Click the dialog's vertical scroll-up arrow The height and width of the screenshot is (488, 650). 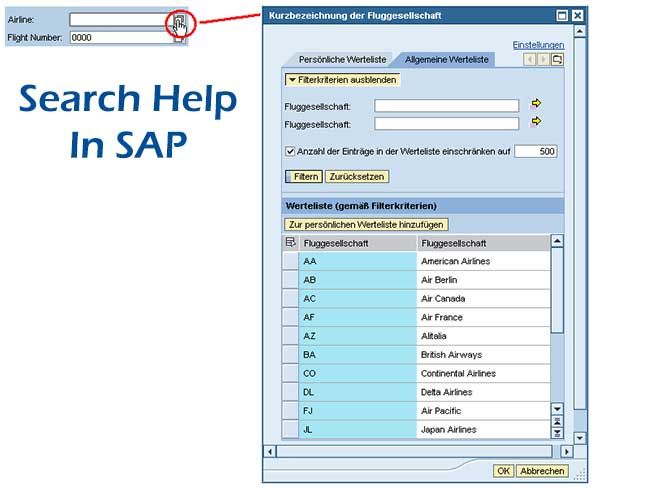tap(580, 32)
